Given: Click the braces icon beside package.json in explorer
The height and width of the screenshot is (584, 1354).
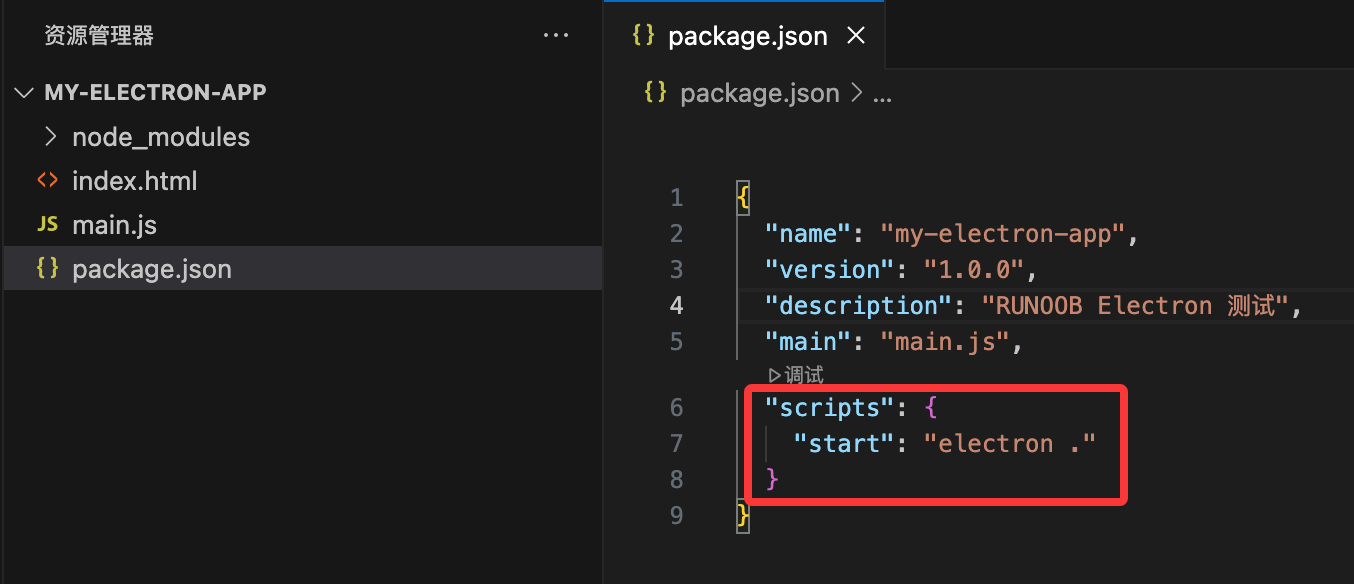Looking at the screenshot, I should pyautogui.click(x=47, y=269).
